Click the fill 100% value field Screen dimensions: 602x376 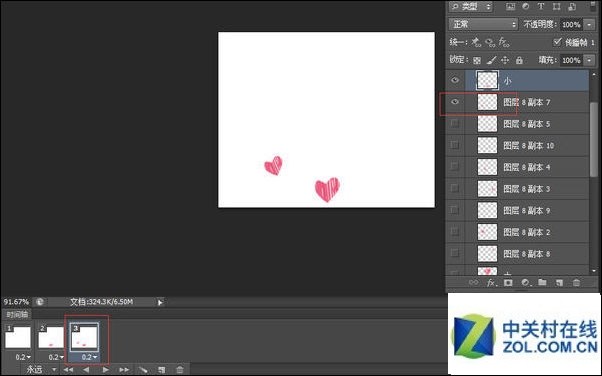(x=571, y=60)
